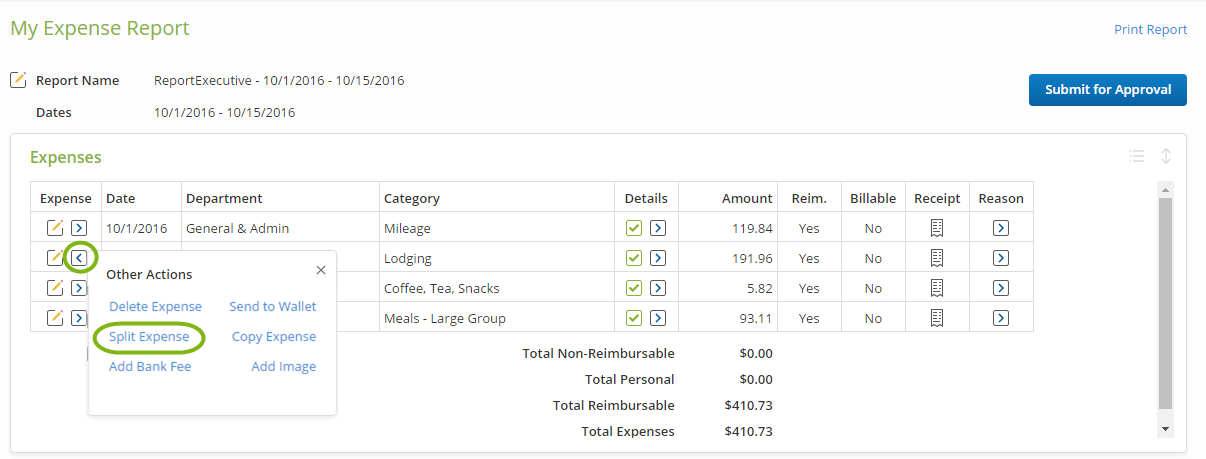The image size is (1206, 459).
Task: Toggle the Details checkmark for Mileage
Action: pos(634,228)
